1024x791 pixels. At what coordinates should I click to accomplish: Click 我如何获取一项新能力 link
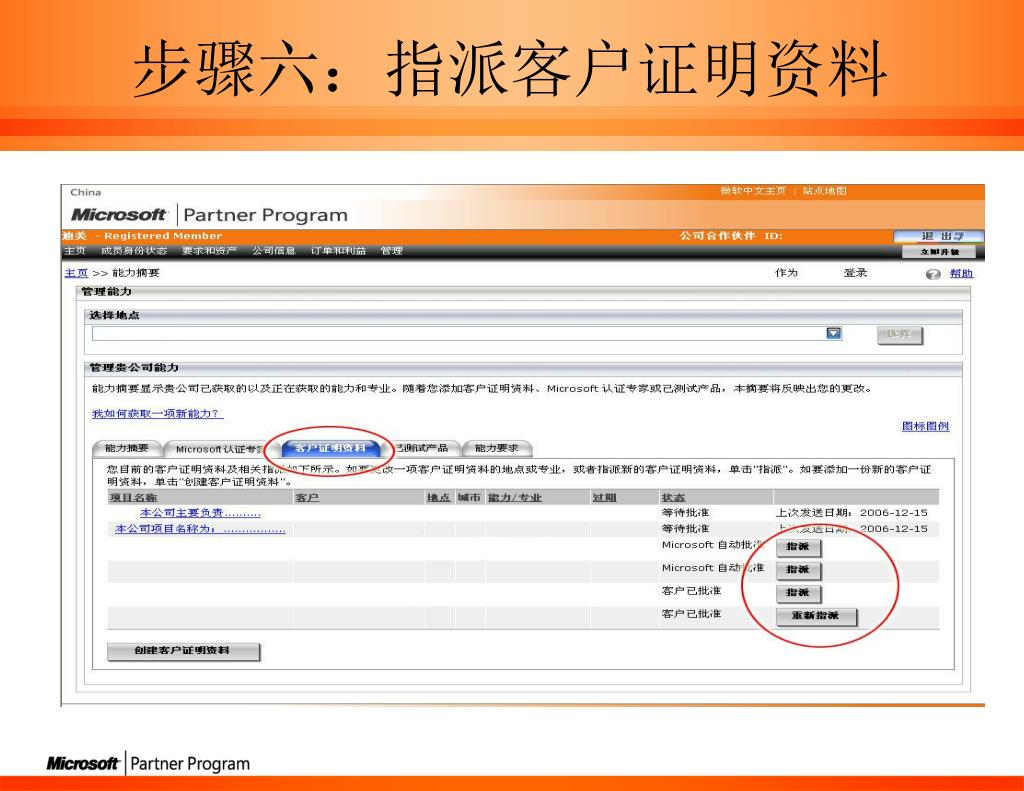point(157,413)
